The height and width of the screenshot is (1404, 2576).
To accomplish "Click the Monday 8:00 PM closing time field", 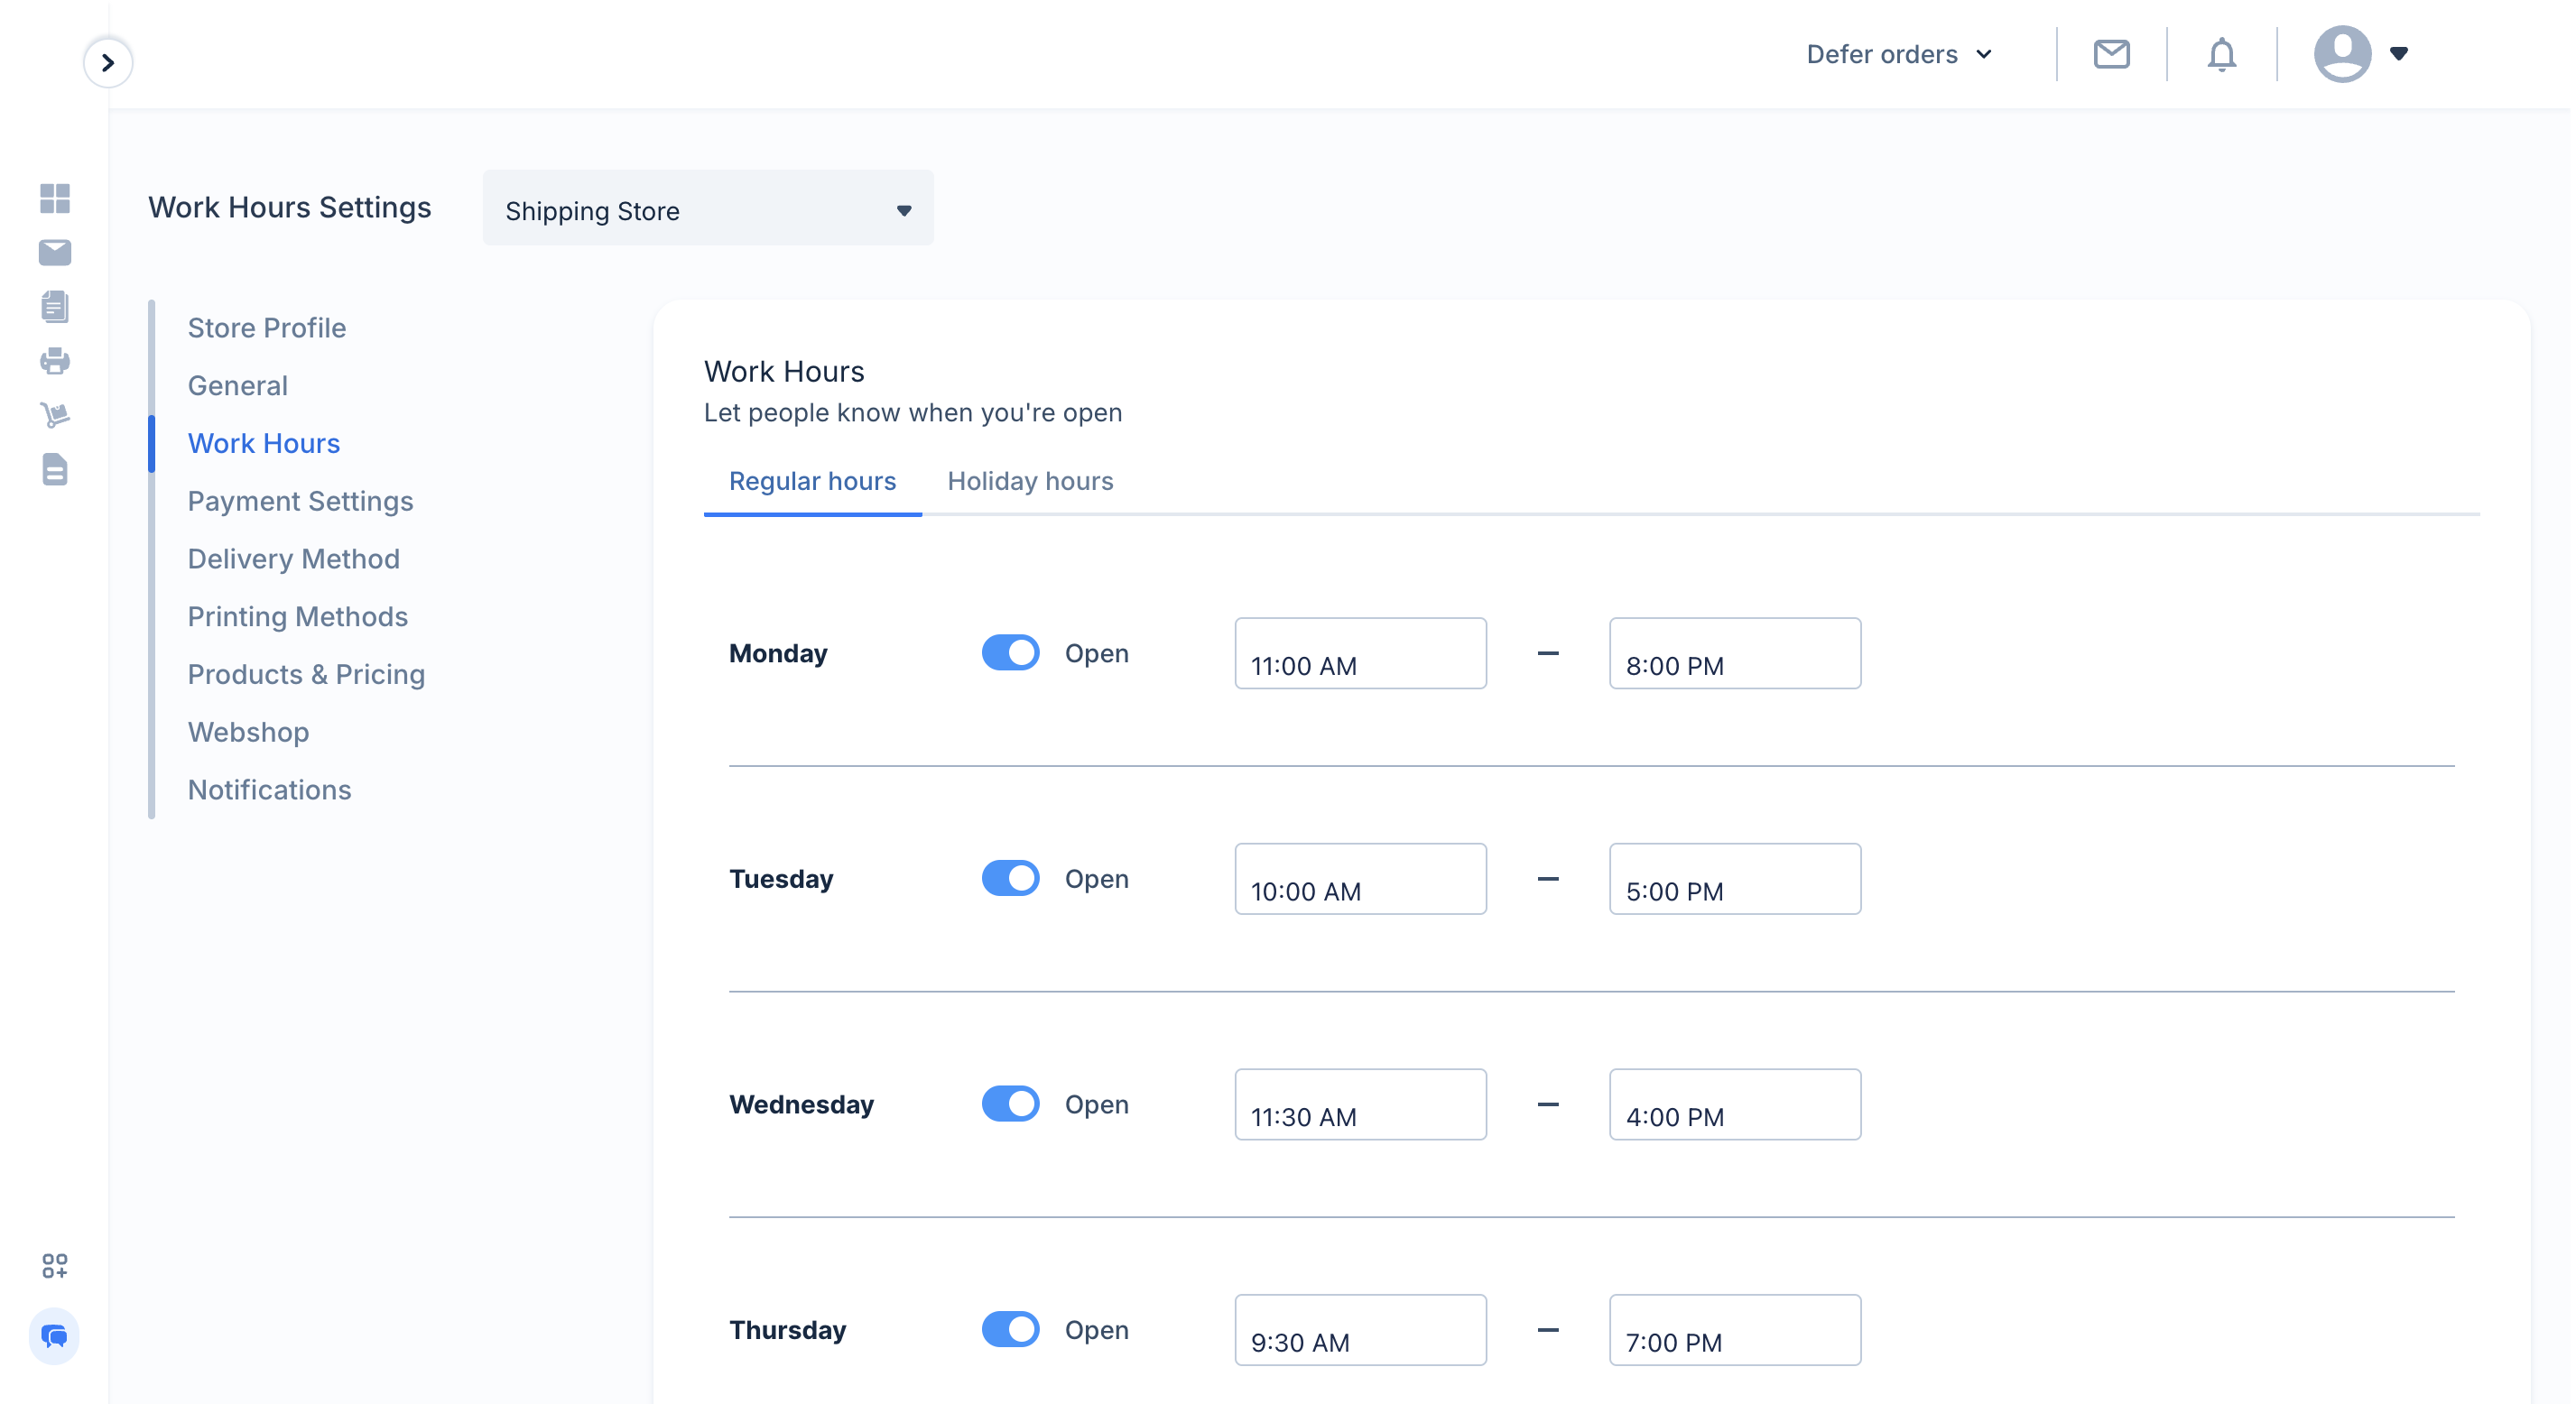I will 1735,654.
